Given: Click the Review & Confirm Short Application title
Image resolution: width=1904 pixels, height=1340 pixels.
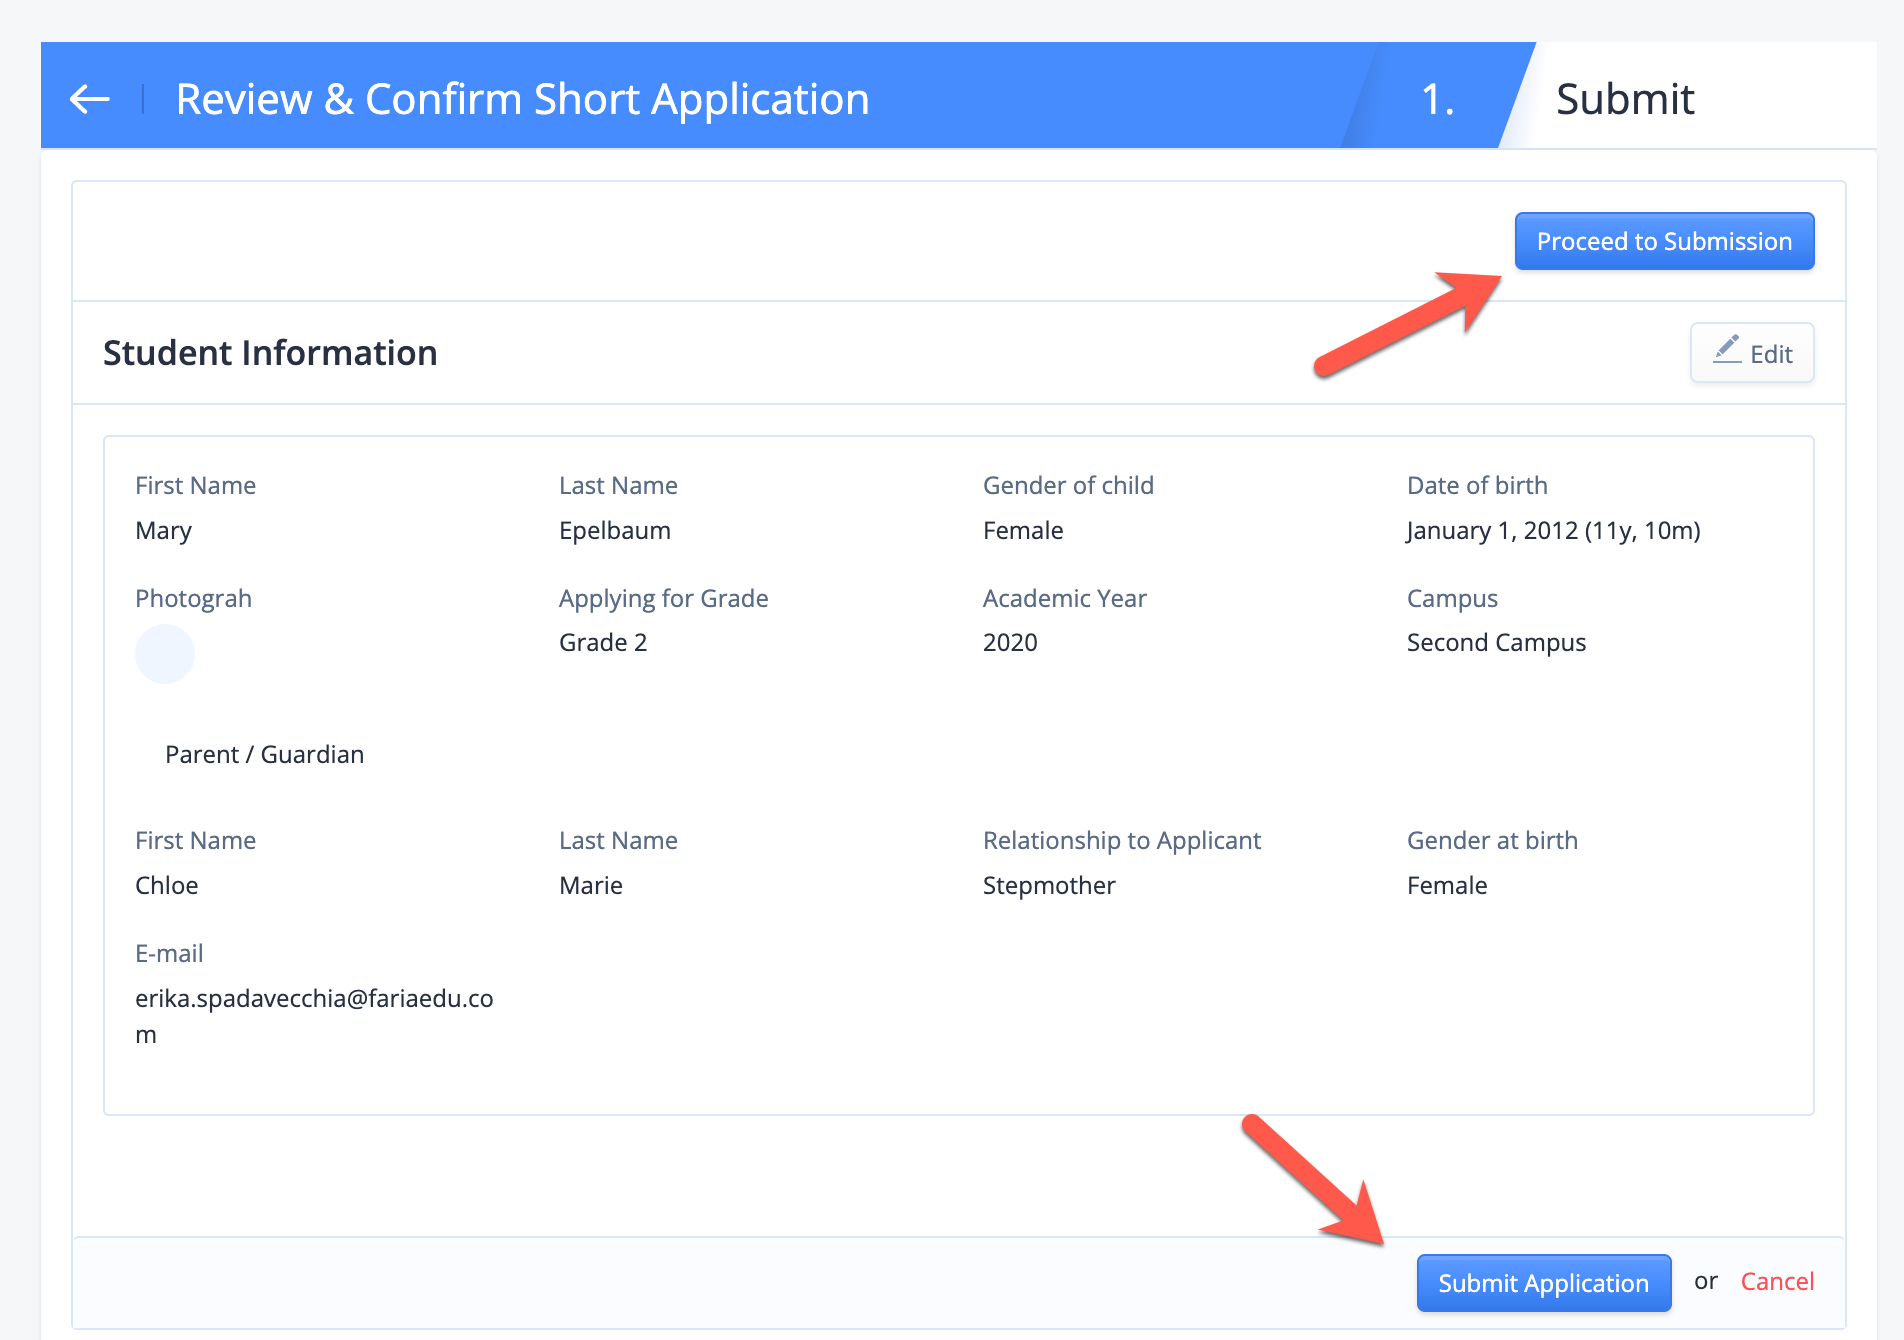Looking at the screenshot, I should tap(522, 99).
